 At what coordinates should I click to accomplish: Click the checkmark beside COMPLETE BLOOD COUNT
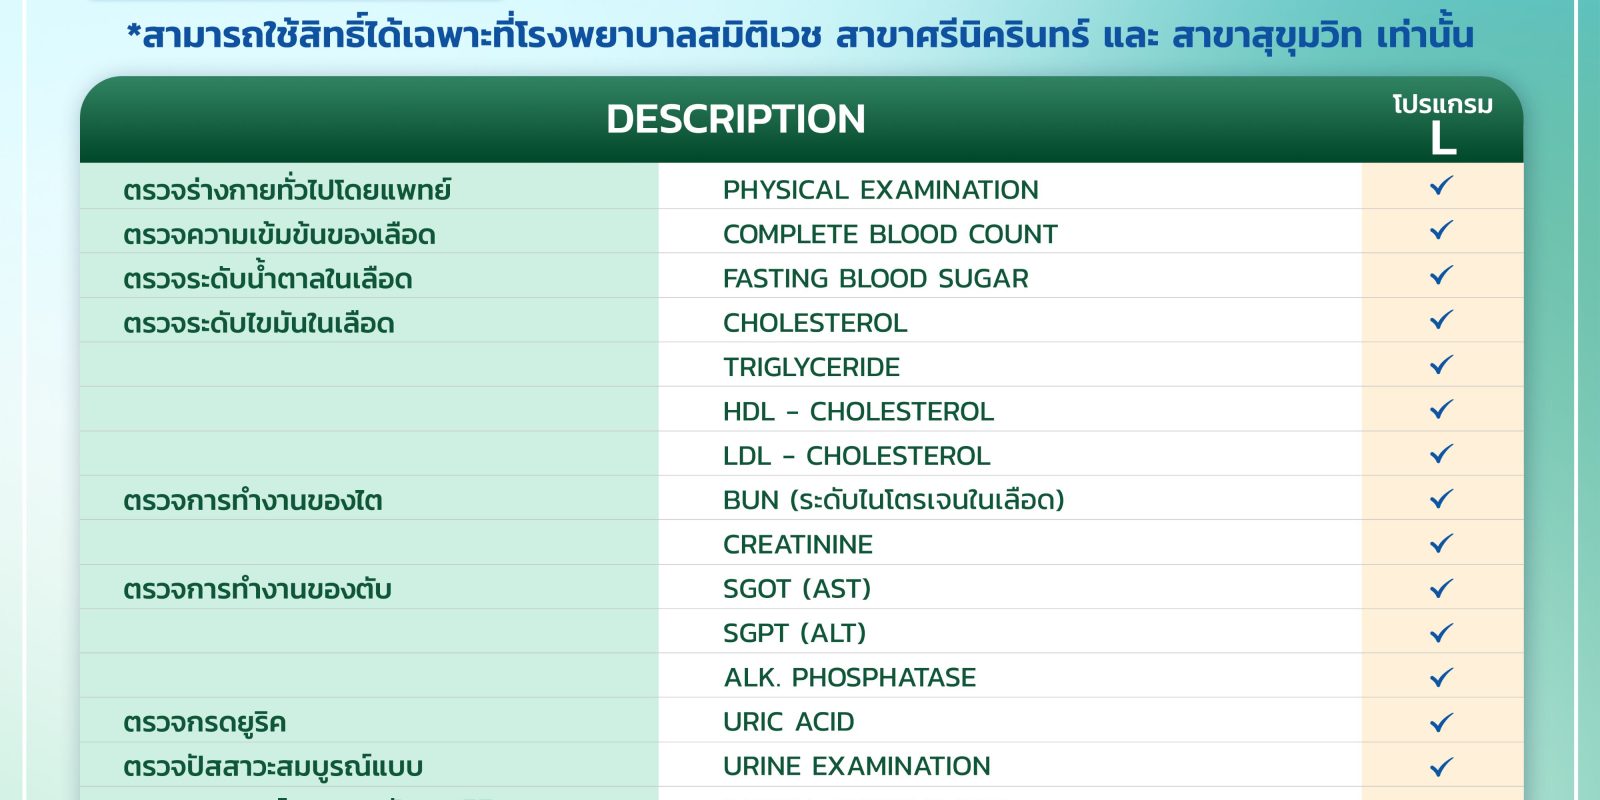[1441, 231]
